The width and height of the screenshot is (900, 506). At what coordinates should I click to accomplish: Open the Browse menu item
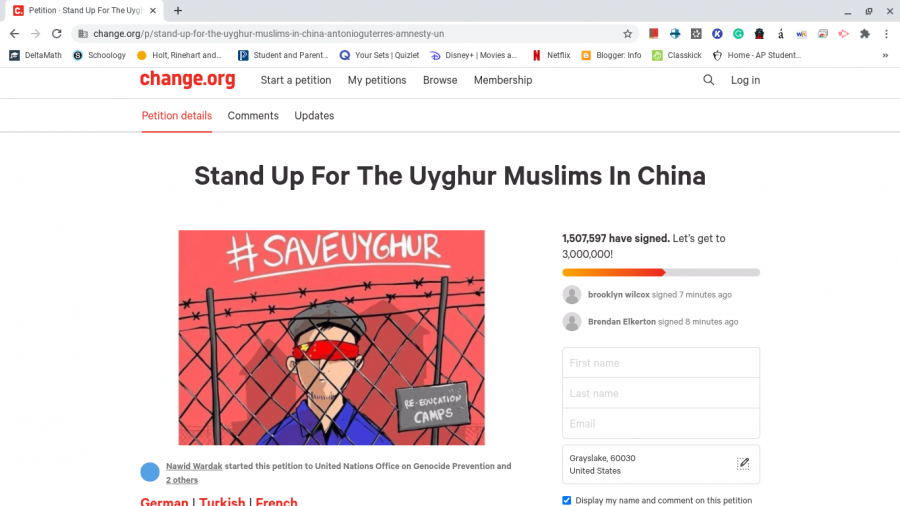(440, 80)
